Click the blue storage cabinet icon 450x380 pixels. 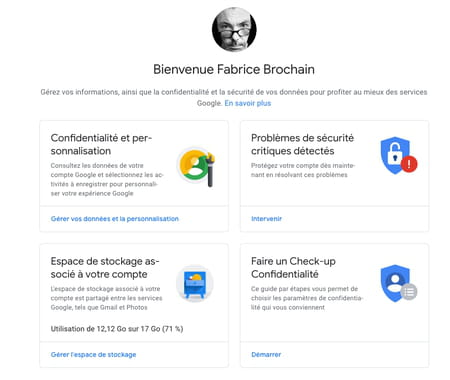click(x=195, y=284)
